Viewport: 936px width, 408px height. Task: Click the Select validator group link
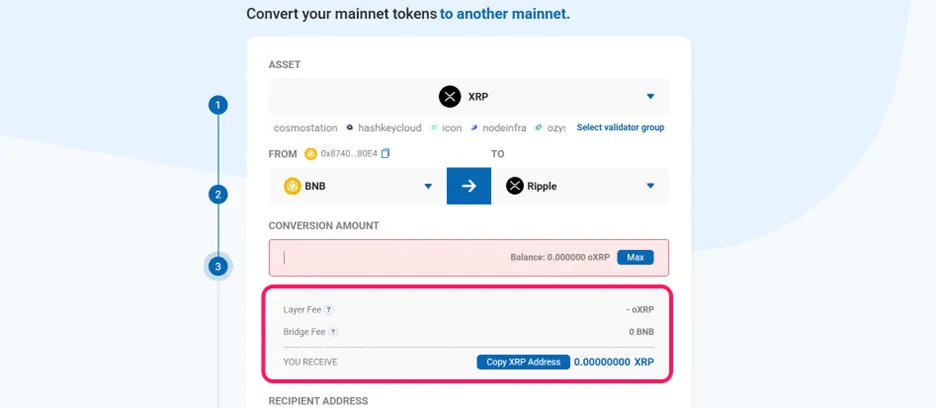point(620,127)
